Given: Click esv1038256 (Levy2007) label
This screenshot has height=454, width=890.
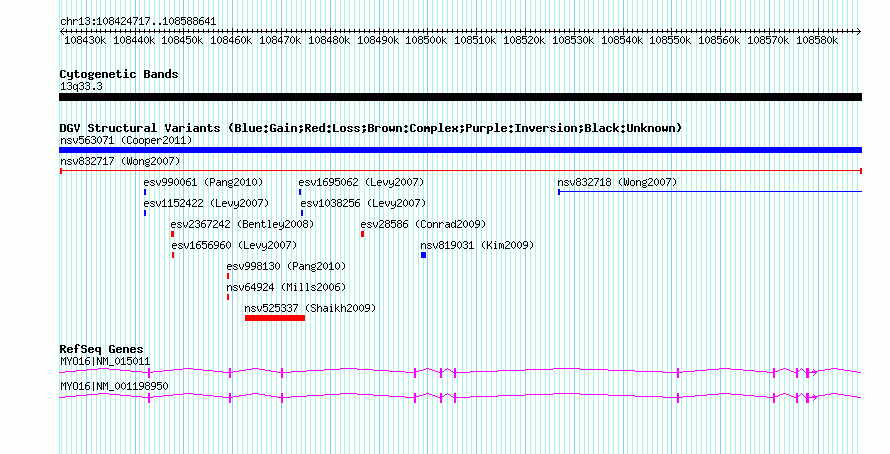Looking at the screenshot, I should 363,203.
